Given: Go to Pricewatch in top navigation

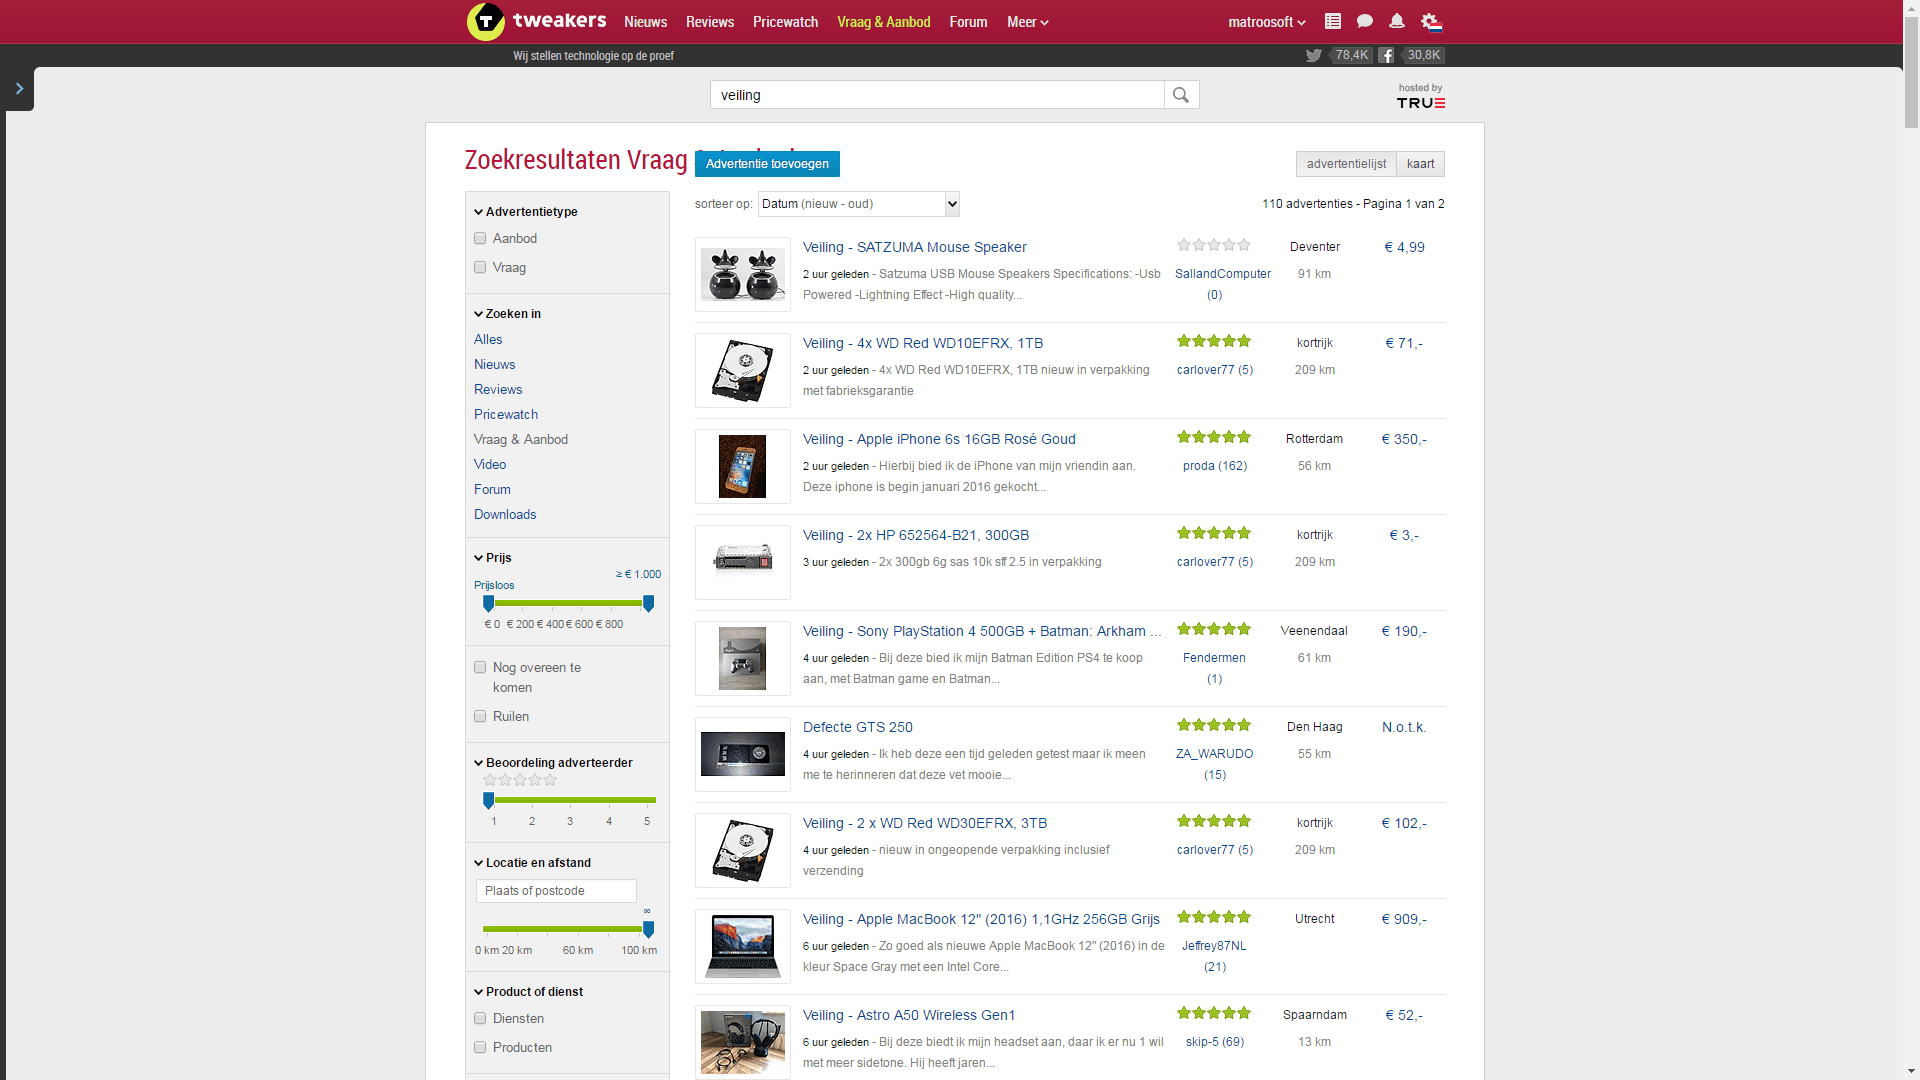Looking at the screenshot, I should point(785,22).
